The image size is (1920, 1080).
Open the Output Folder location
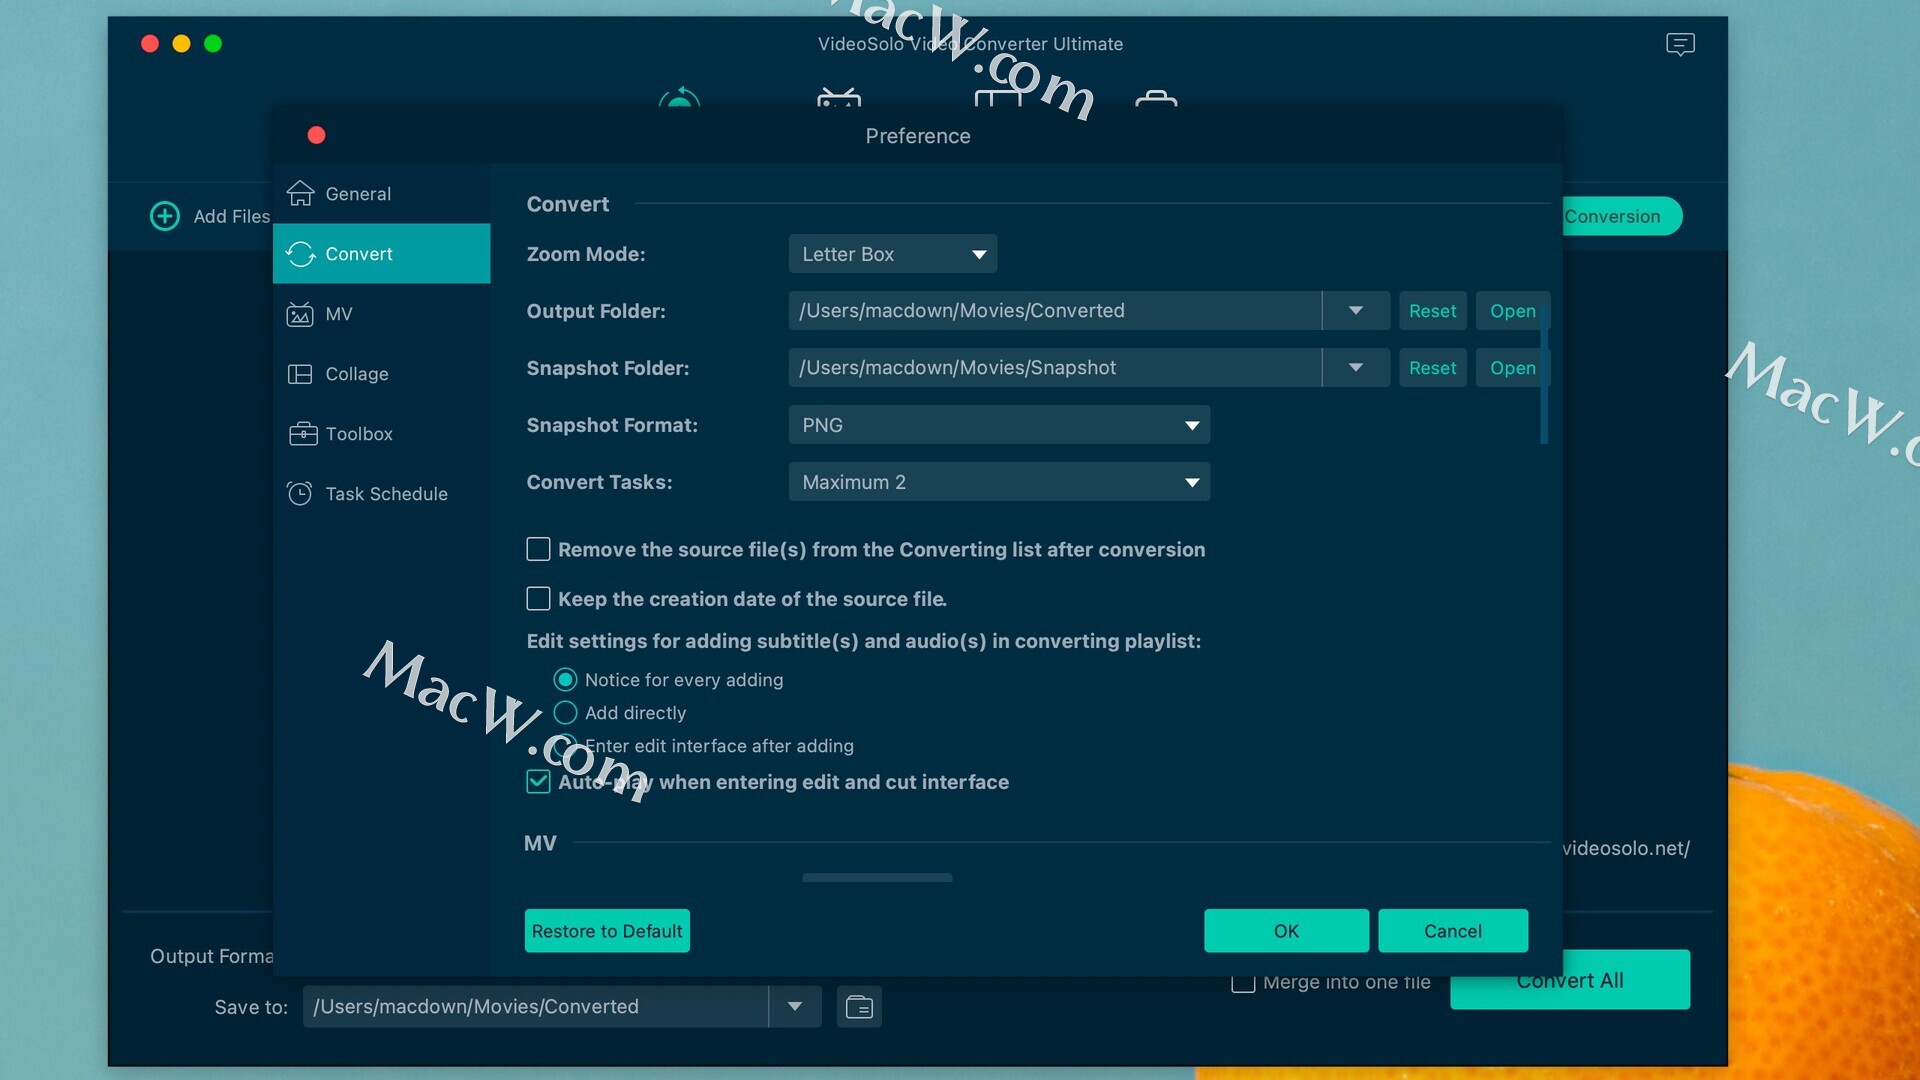1512,311
